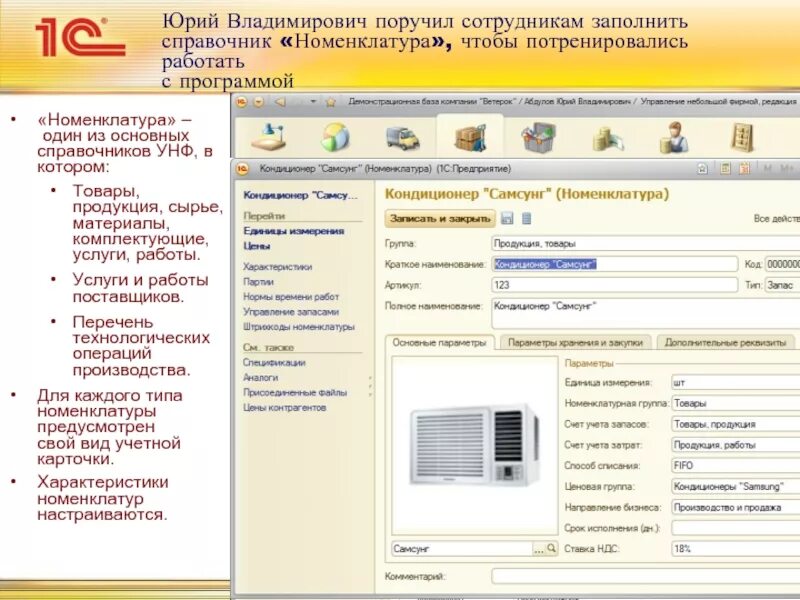
Task: Select Кондиционер "Самсу..." in navigation panel
Action: pos(301,195)
